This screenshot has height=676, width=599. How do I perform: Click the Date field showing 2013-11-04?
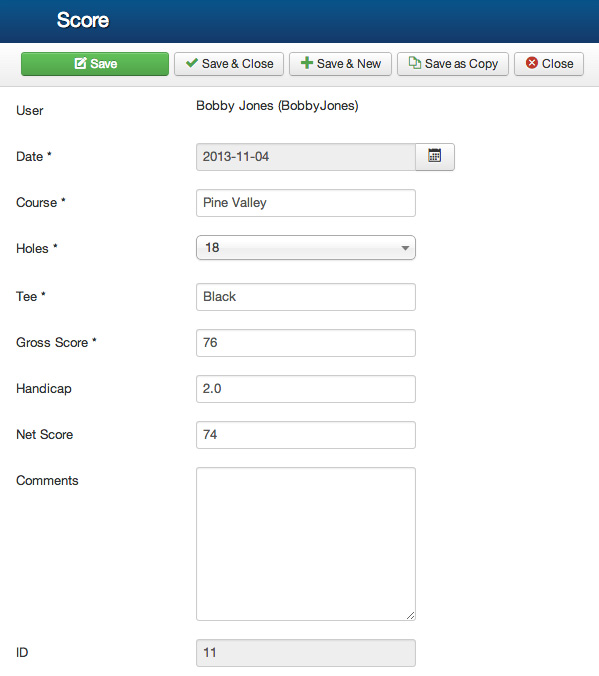coord(306,157)
